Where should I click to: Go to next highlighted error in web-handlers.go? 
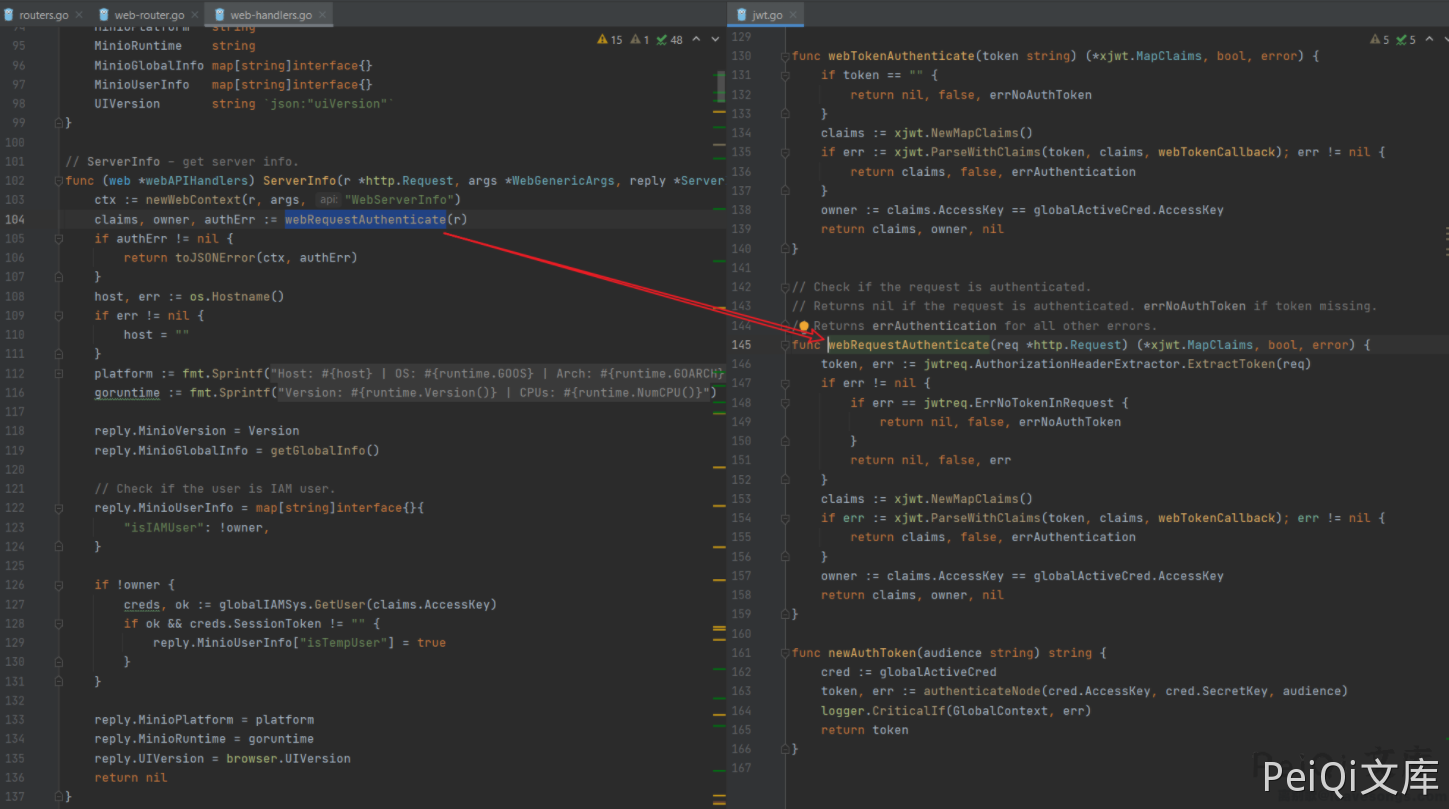tap(715, 40)
